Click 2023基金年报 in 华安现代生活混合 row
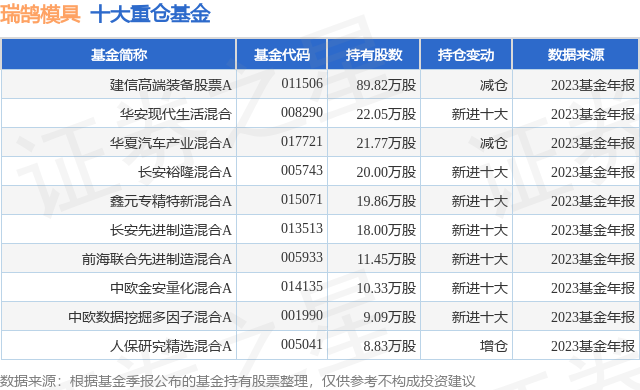640x390 pixels. click(x=593, y=114)
